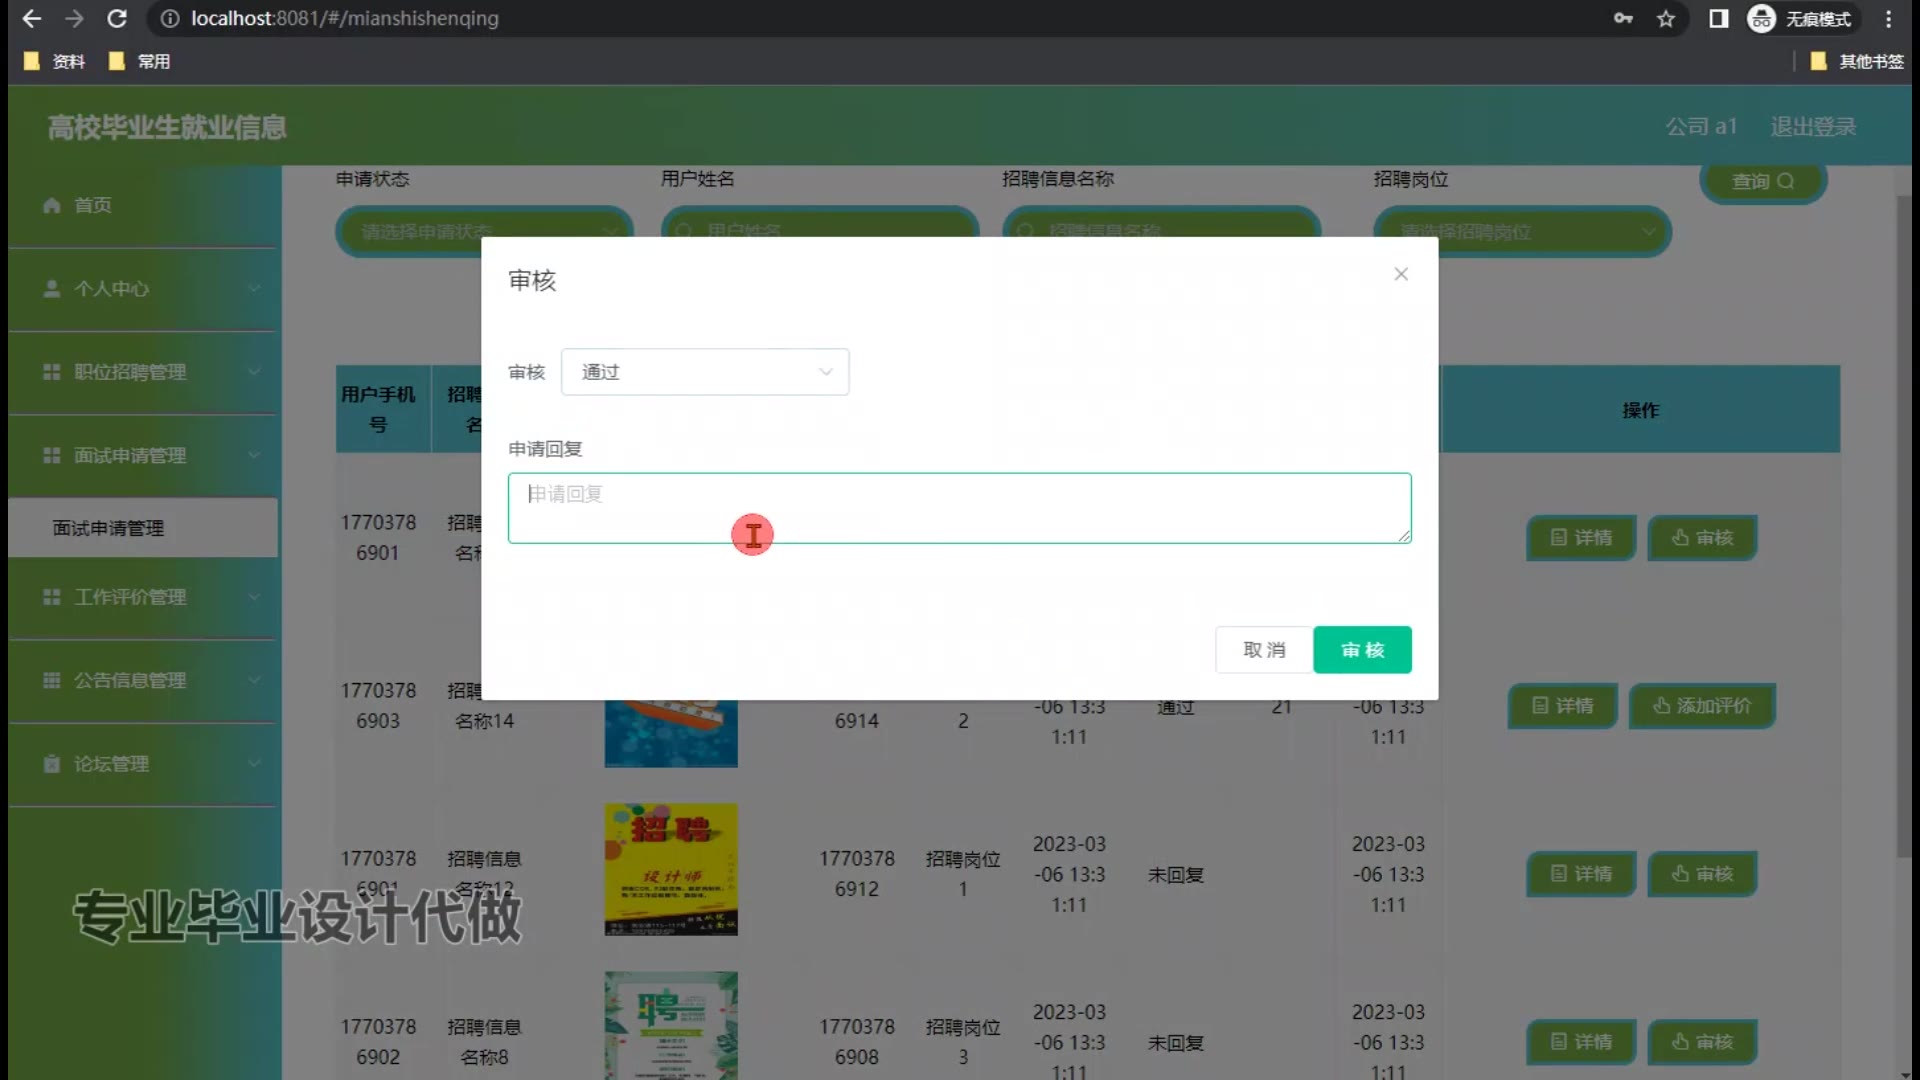Select 面试申请管理 submenu item
The height and width of the screenshot is (1080, 1920).
point(108,528)
